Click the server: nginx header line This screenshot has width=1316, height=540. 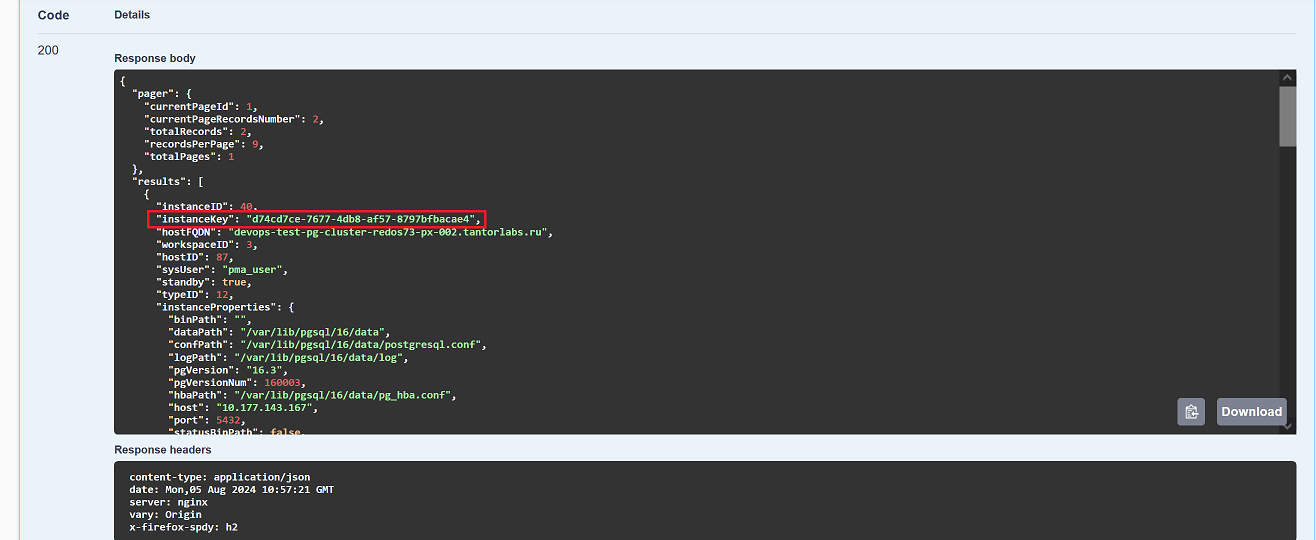click(x=167, y=502)
